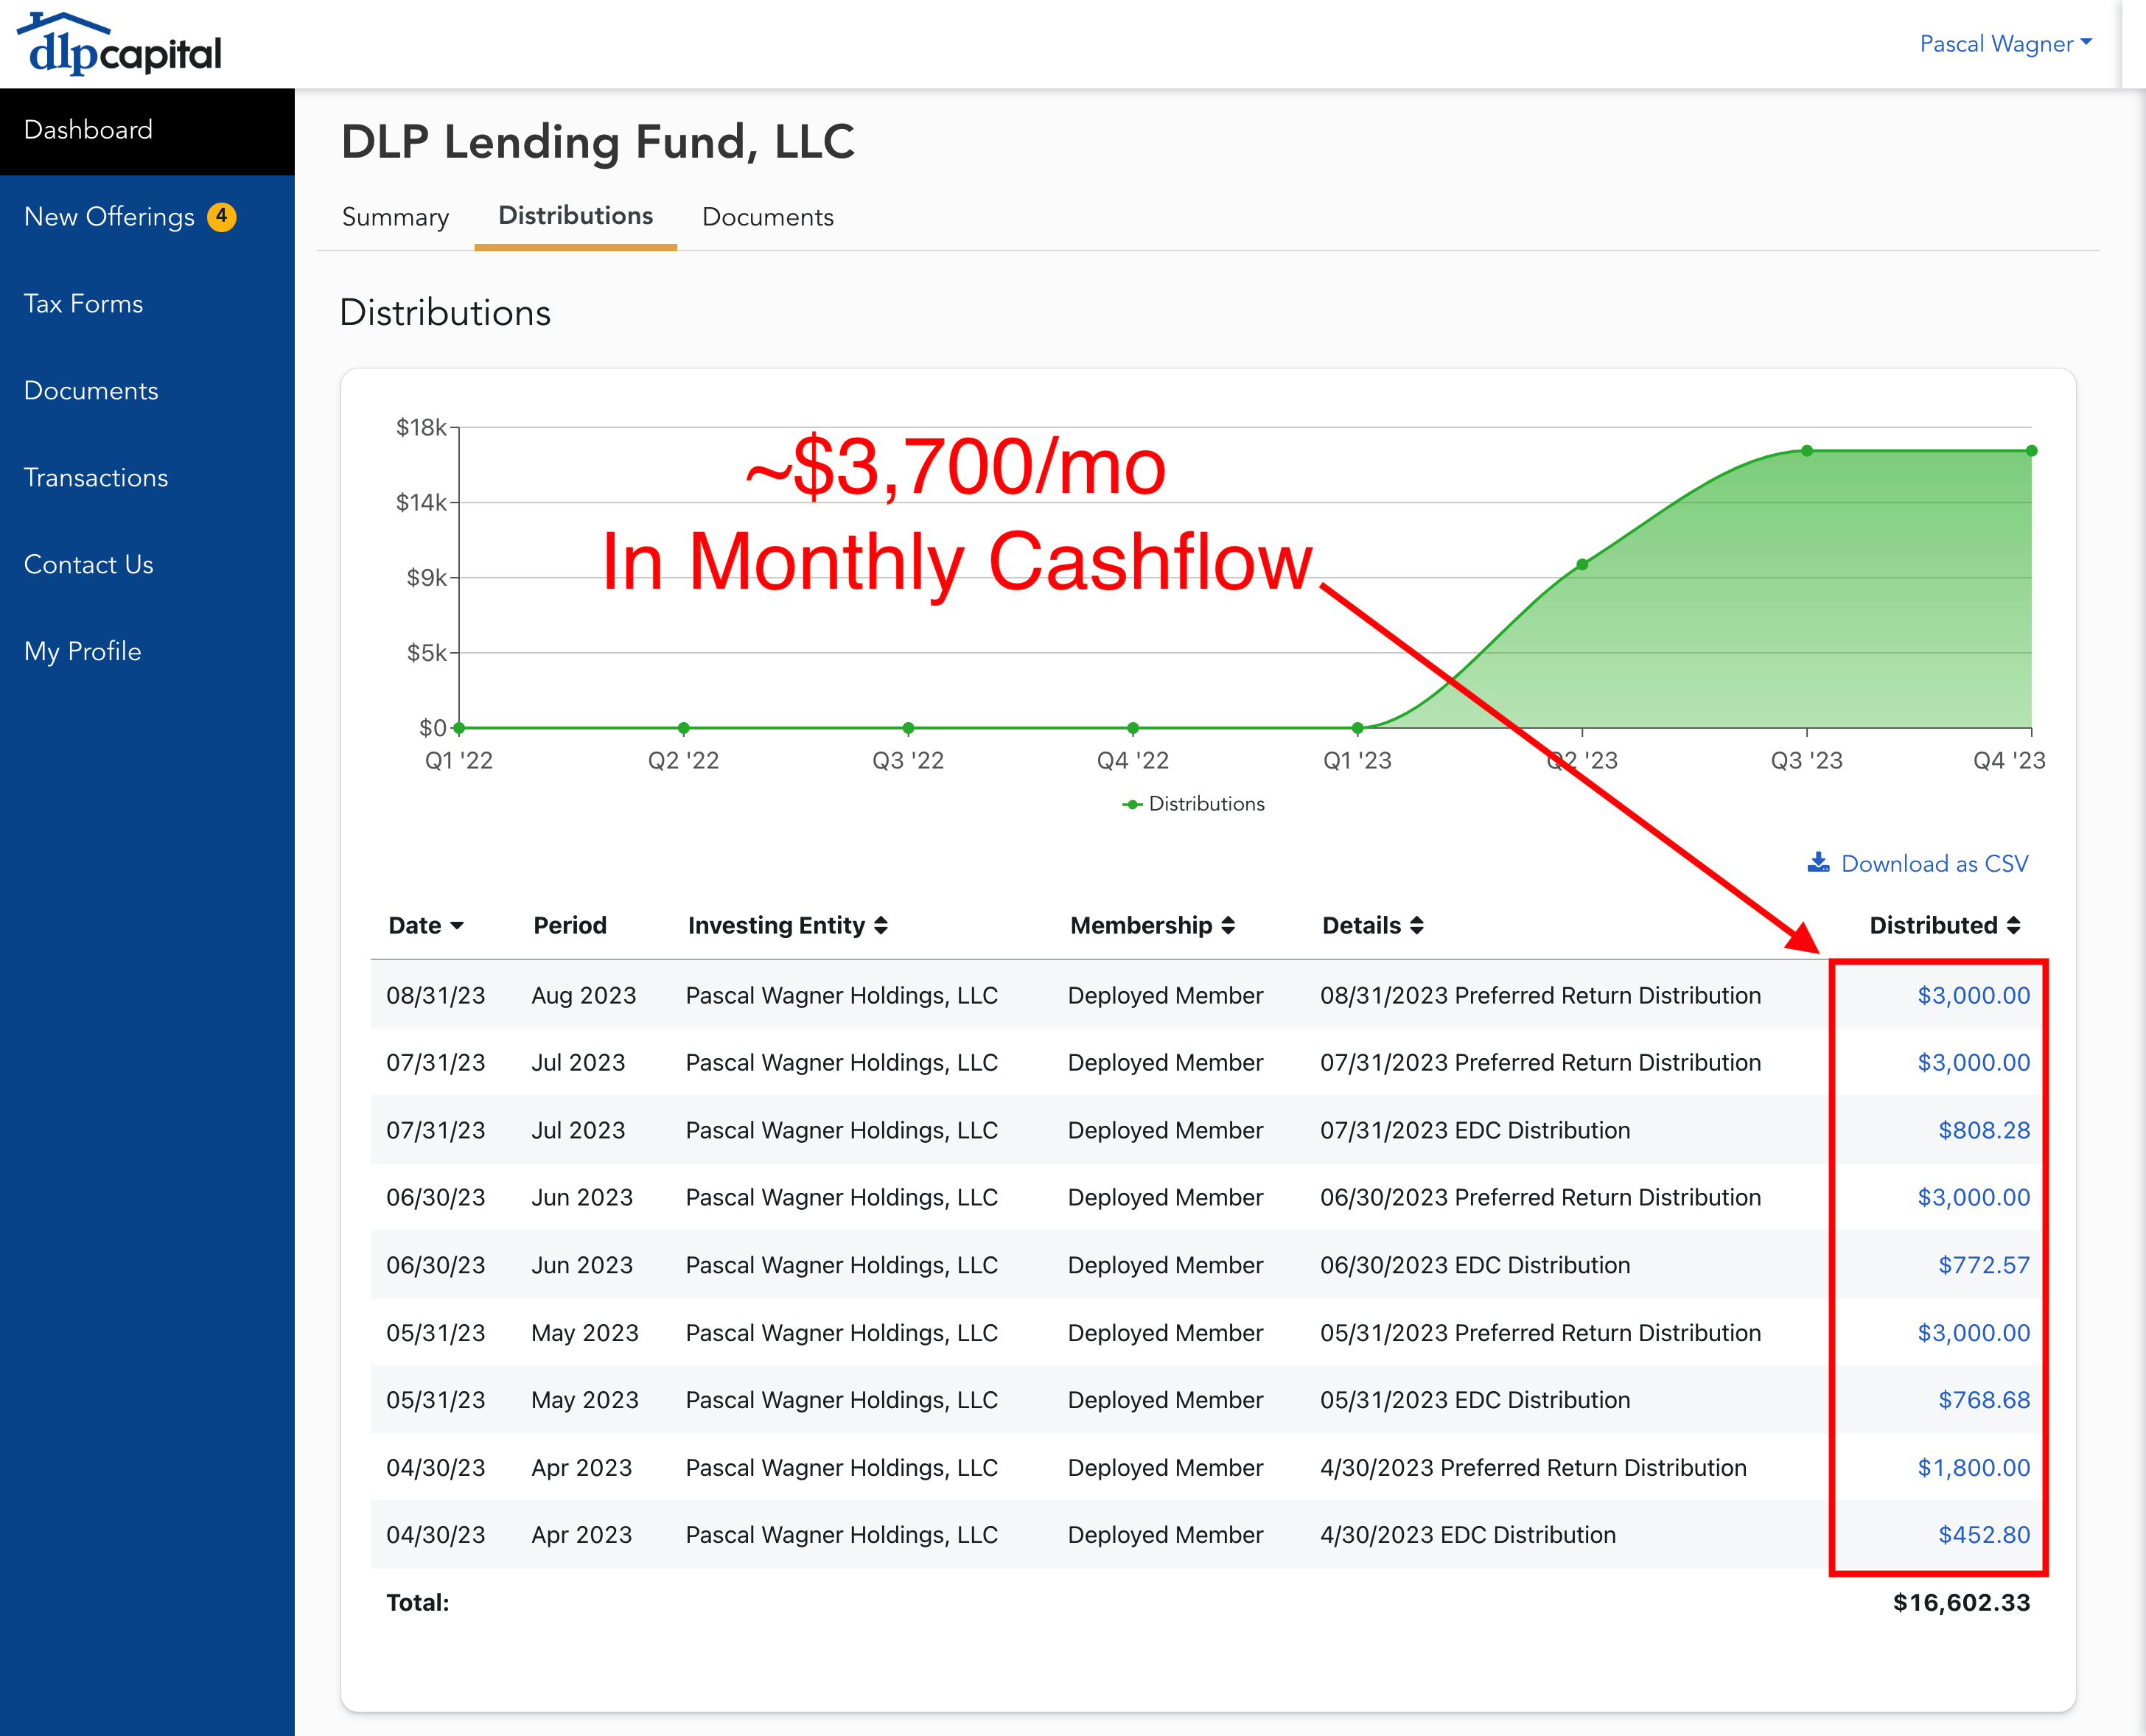Click the Q2 '23 chart data point

tap(1582, 565)
